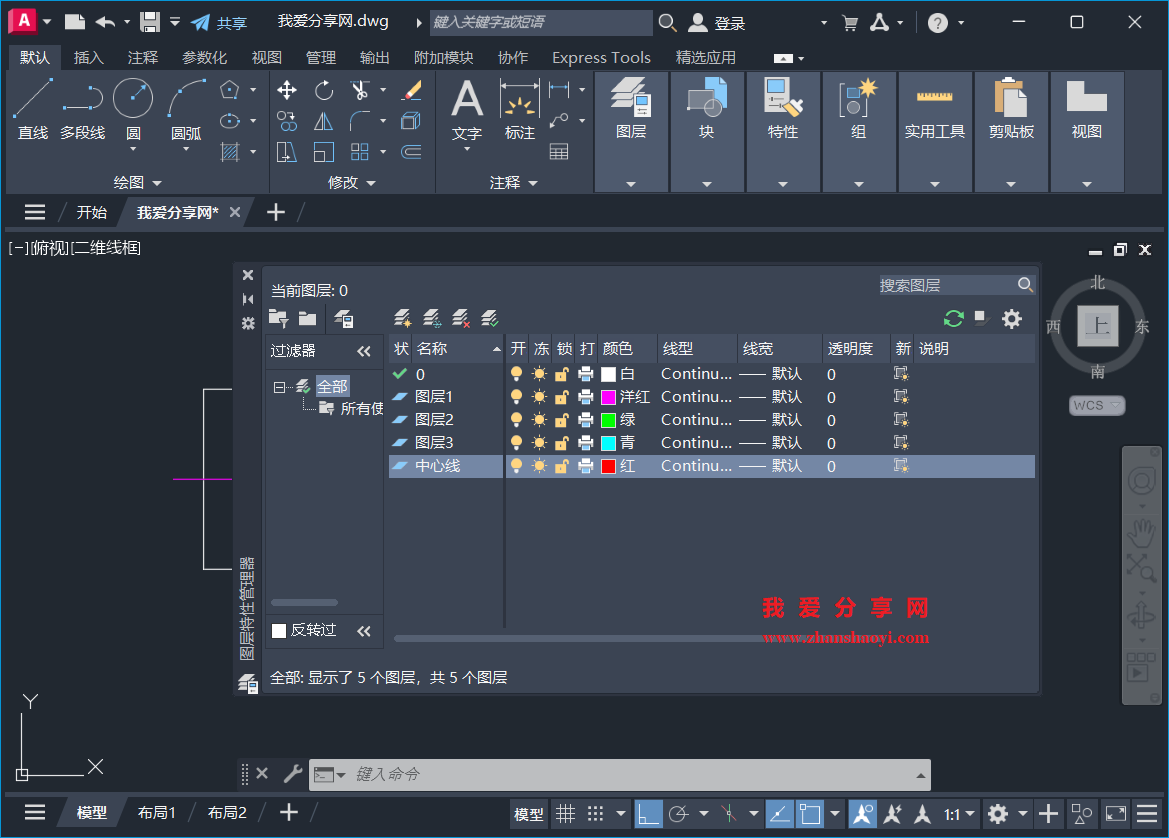This screenshot has width=1169, height=838.
Task: Click the Move tool icon
Action: 286,91
